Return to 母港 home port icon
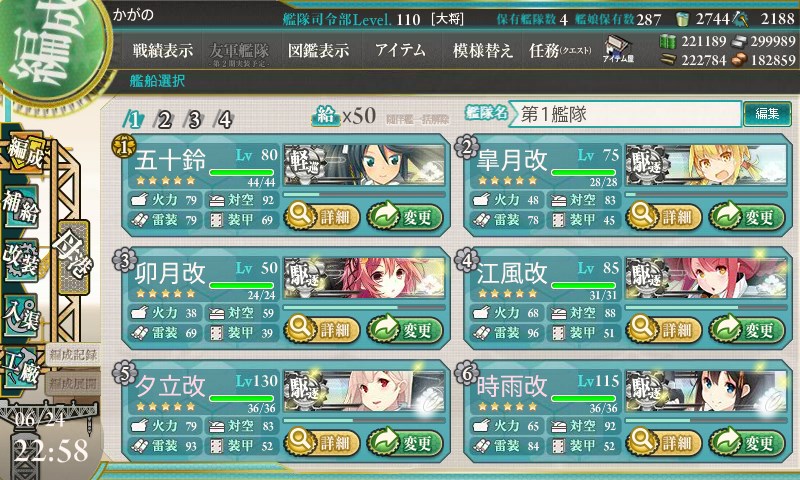This screenshot has width=800, height=480. (73, 257)
